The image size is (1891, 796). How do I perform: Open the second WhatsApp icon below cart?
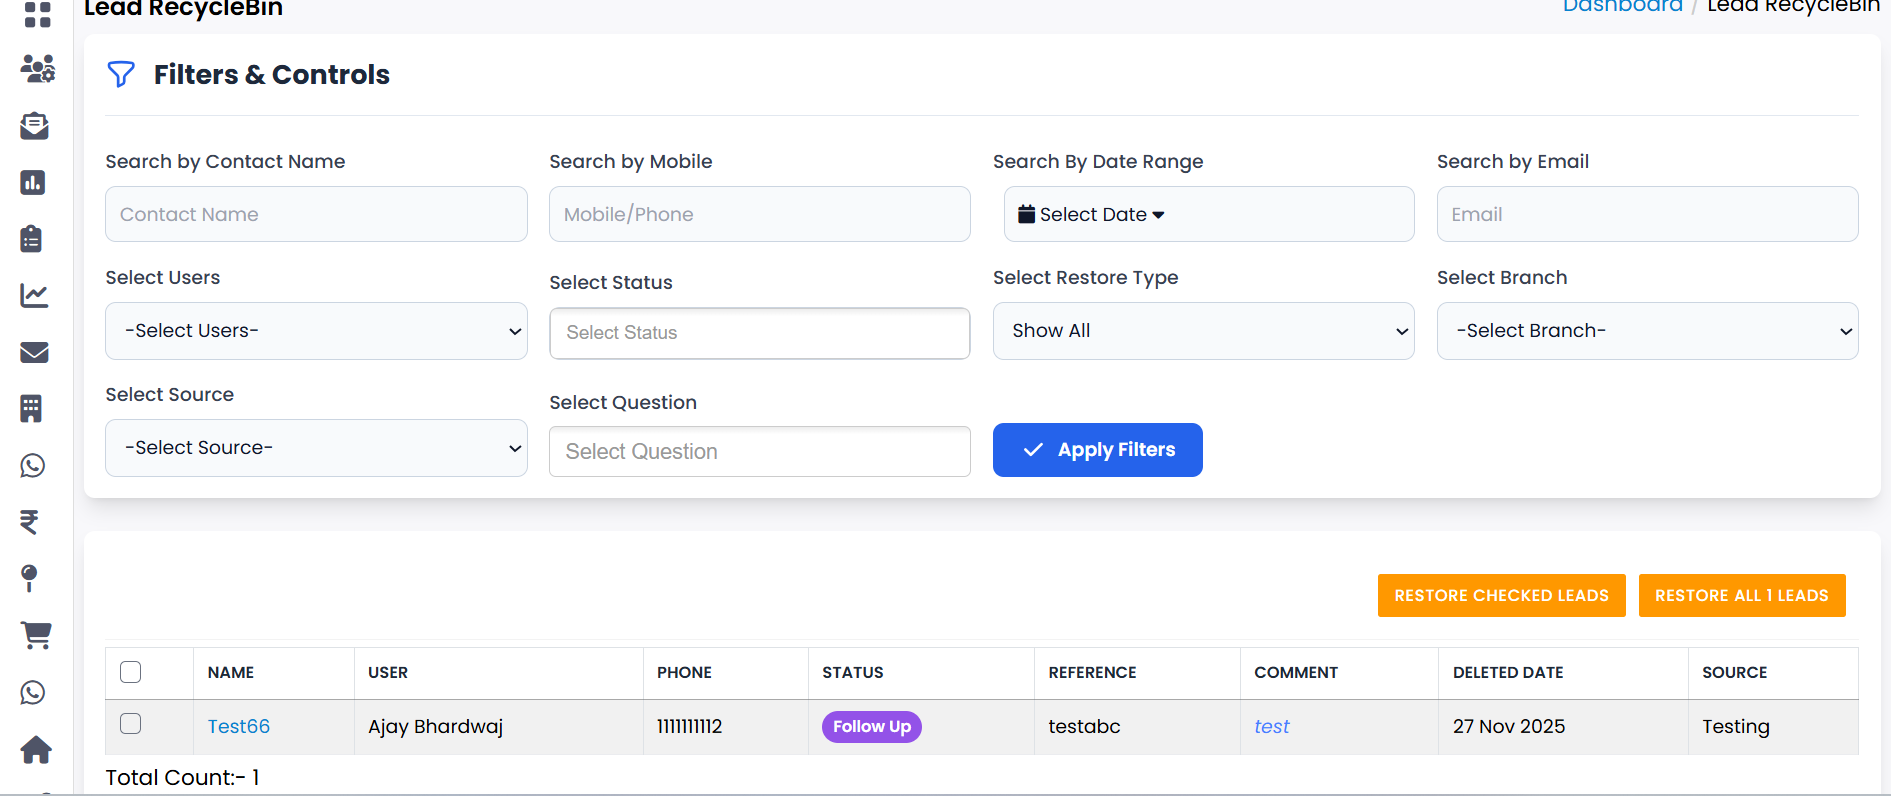point(33,692)
